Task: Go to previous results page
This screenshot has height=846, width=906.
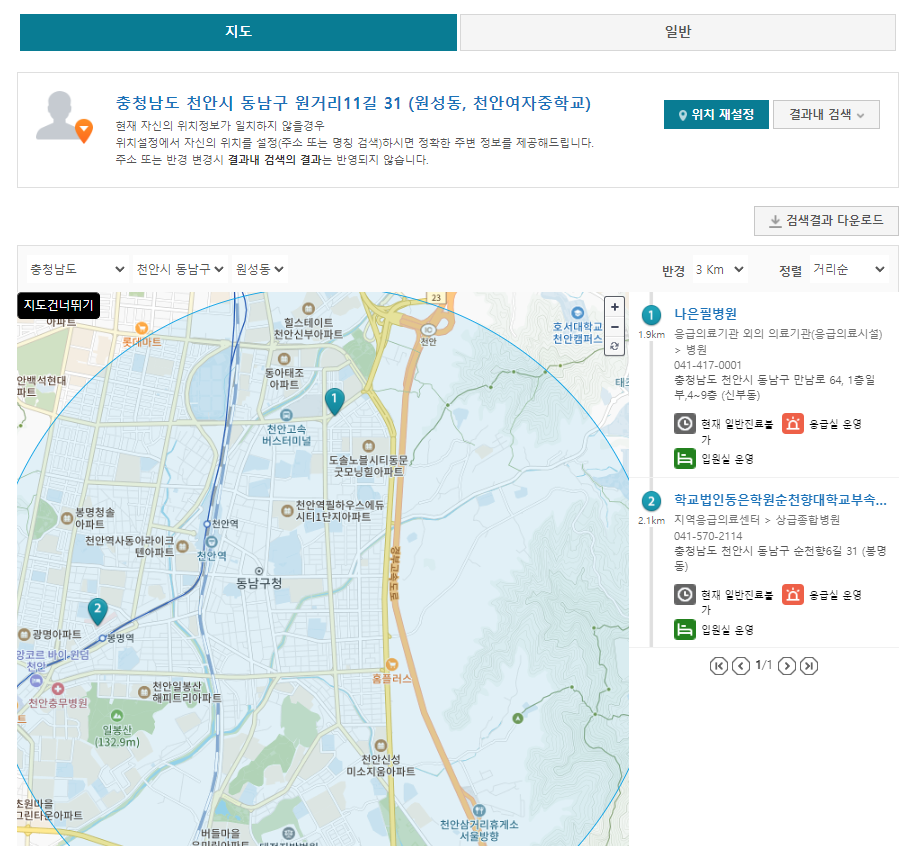Action: pos(741,666)
